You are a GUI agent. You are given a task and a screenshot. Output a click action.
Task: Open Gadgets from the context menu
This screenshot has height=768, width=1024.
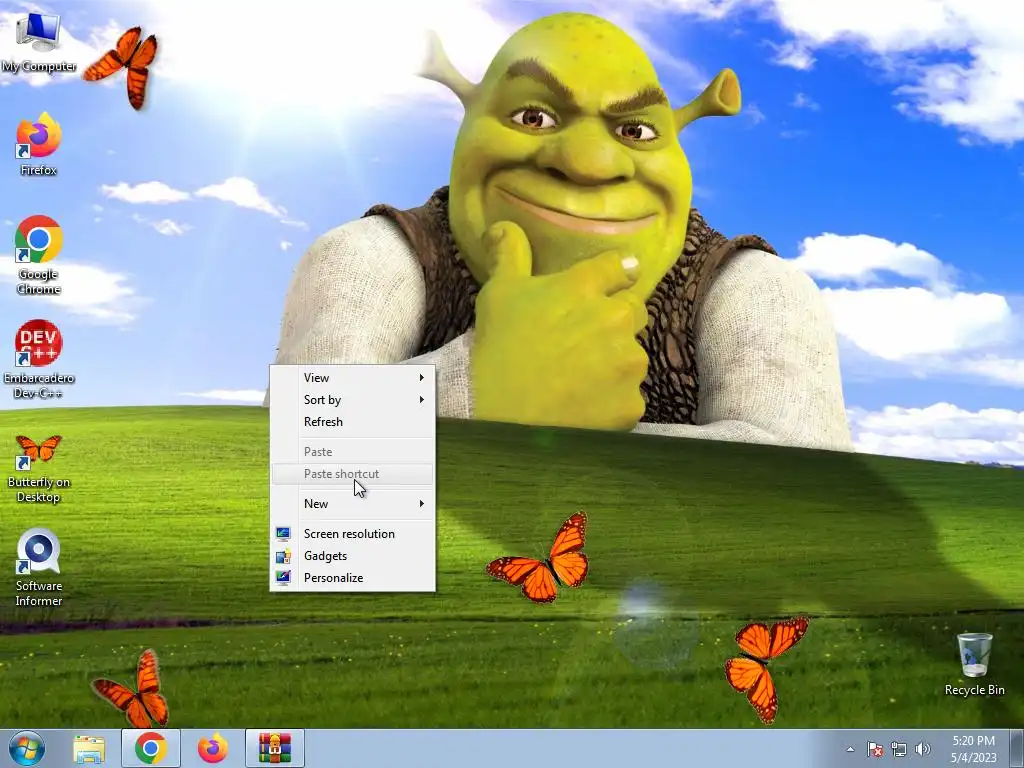click(352, 556)
